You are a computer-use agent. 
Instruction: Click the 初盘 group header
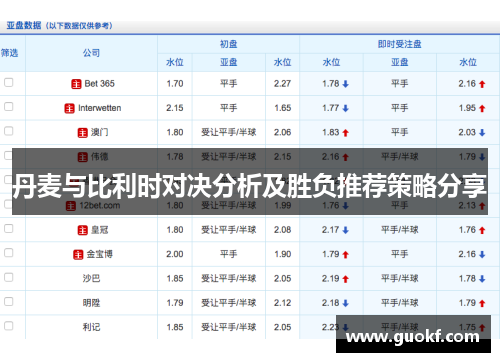pos(228,44)
